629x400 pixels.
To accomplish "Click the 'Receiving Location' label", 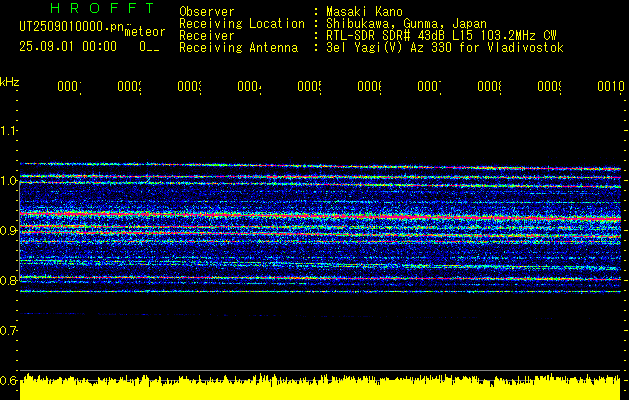I will (242, 24).
